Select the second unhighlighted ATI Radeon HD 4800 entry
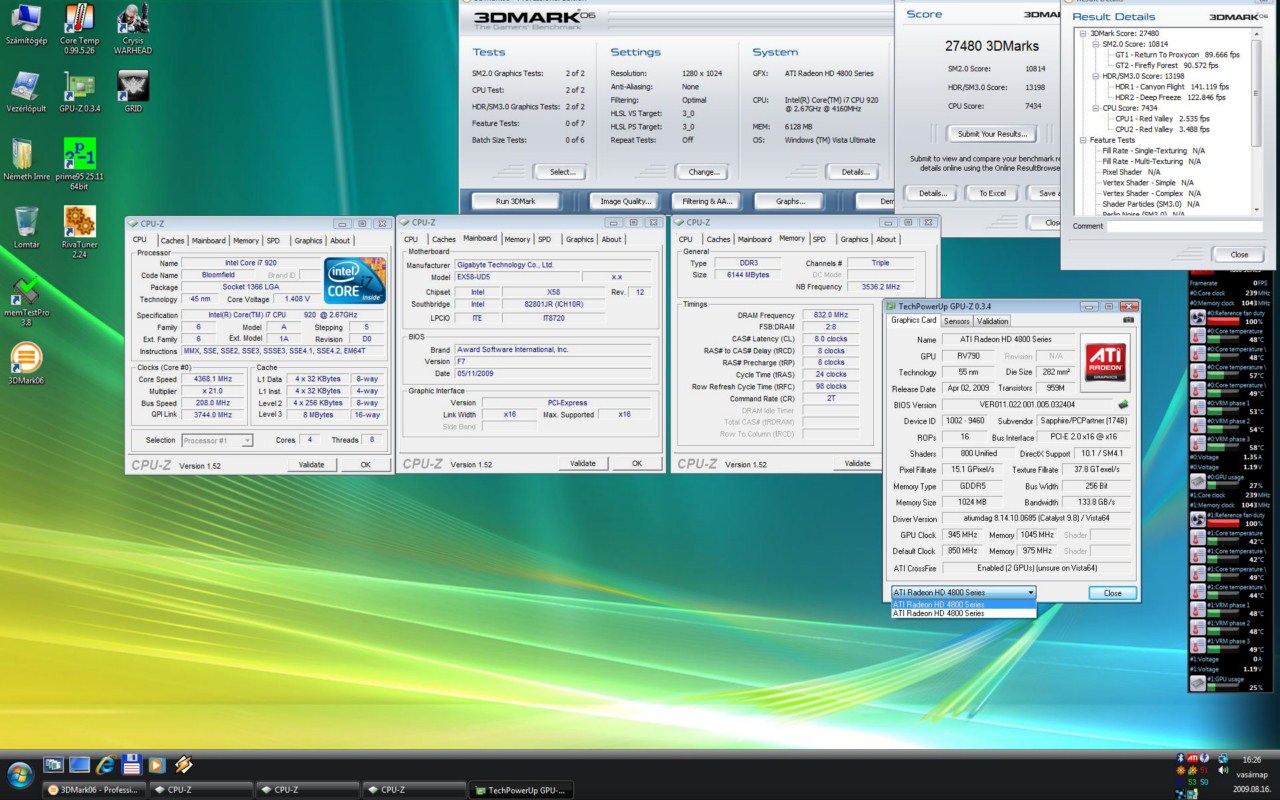Screen dimensions: 1280x800 coord(964,613)
